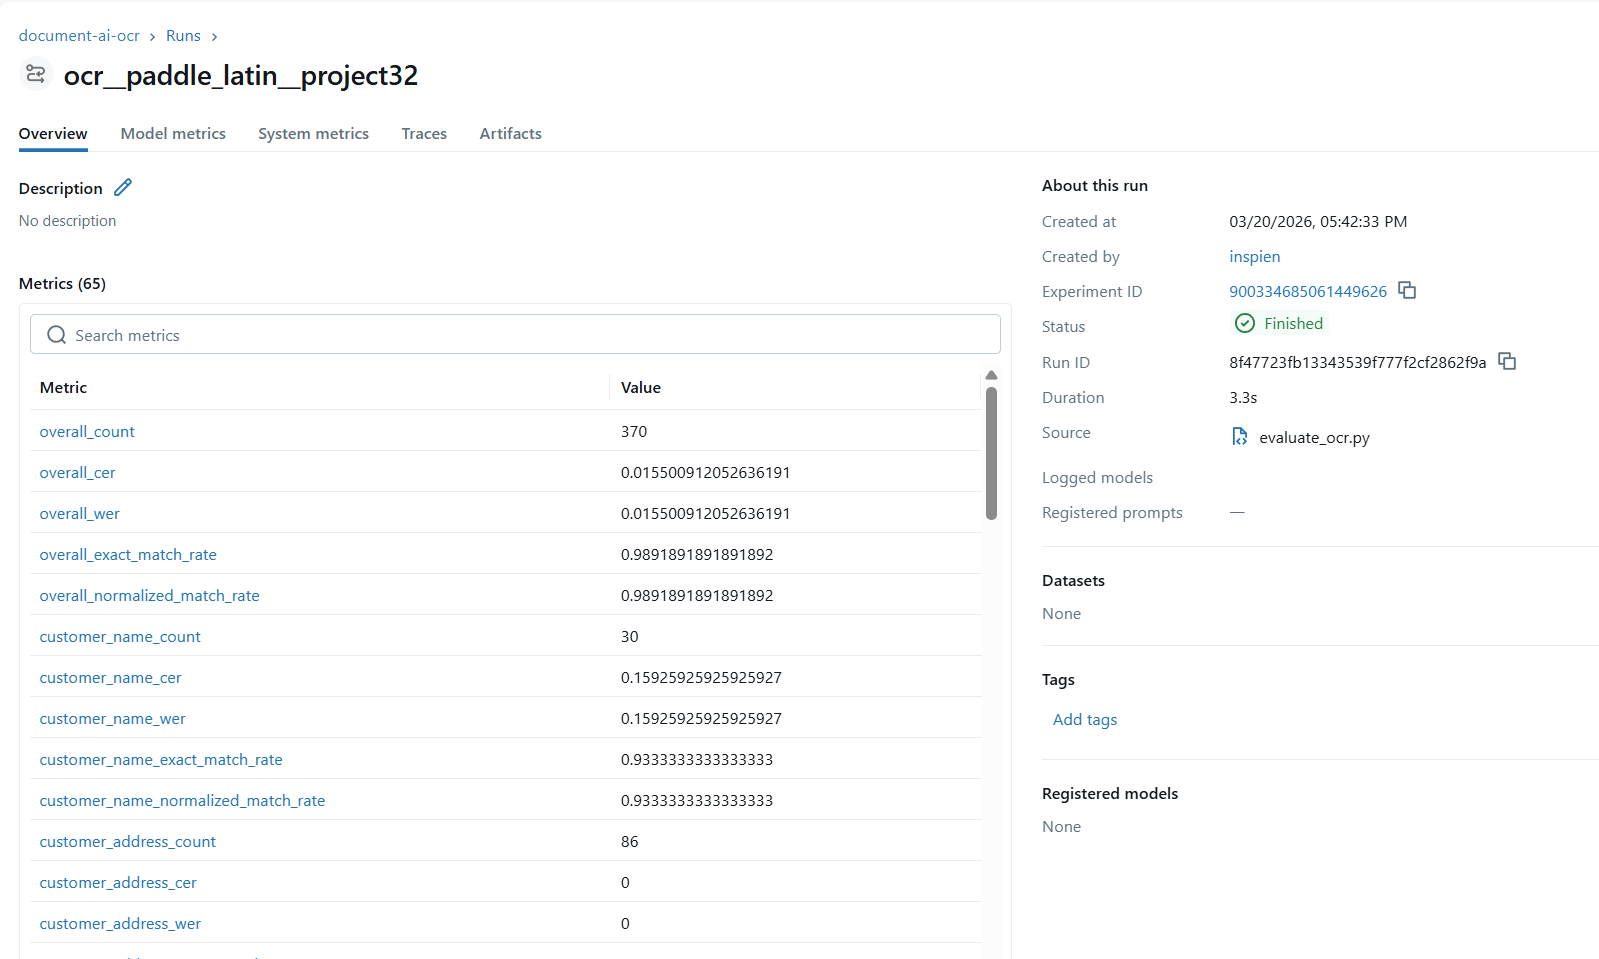Click the magnifier icon in metrics search

(57, 335)
